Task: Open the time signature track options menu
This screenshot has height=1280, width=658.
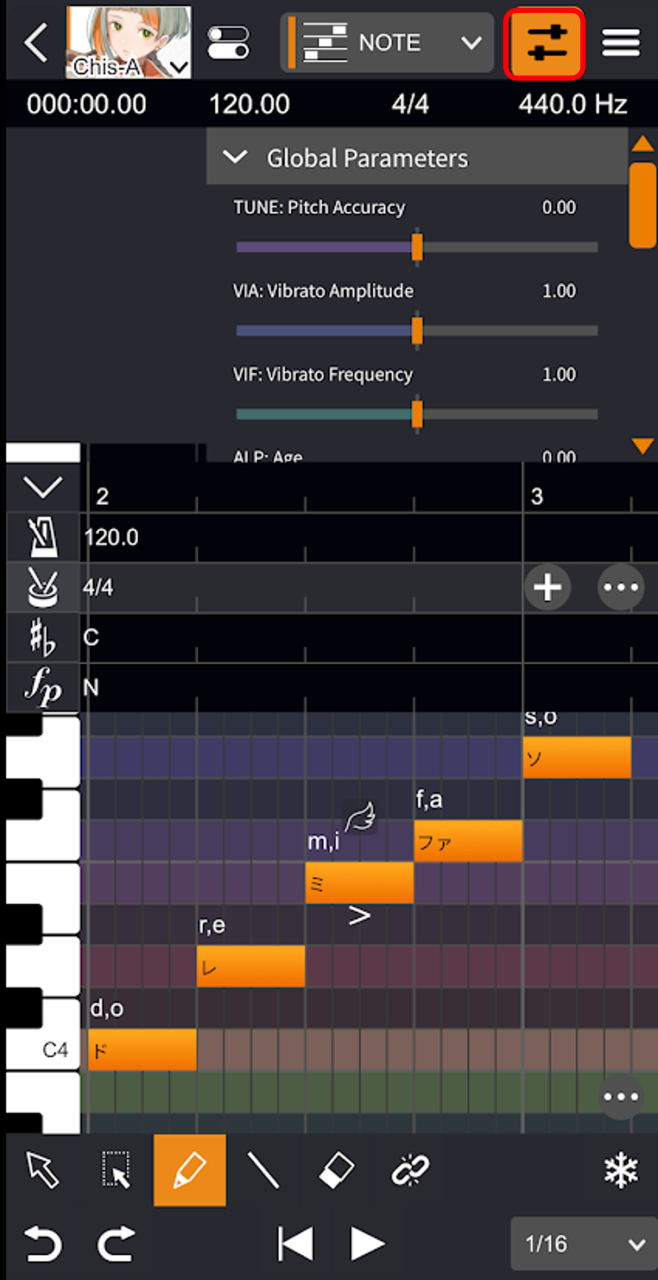Action: [x=621, y=587]
